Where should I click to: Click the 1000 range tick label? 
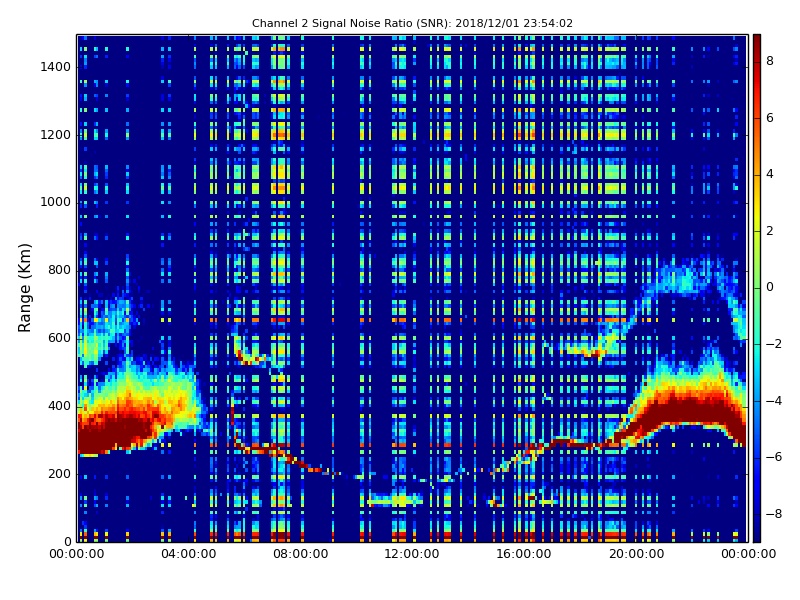pos(55,203)
